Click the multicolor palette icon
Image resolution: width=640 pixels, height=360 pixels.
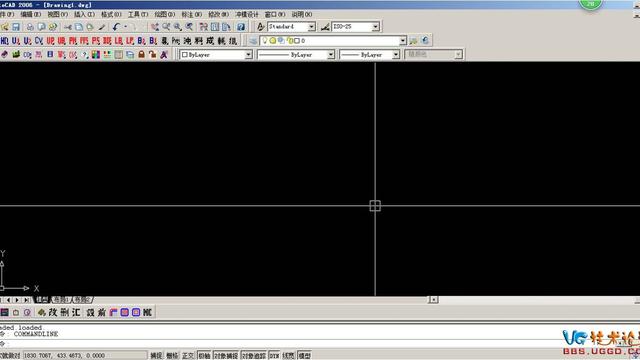[96, 54]
